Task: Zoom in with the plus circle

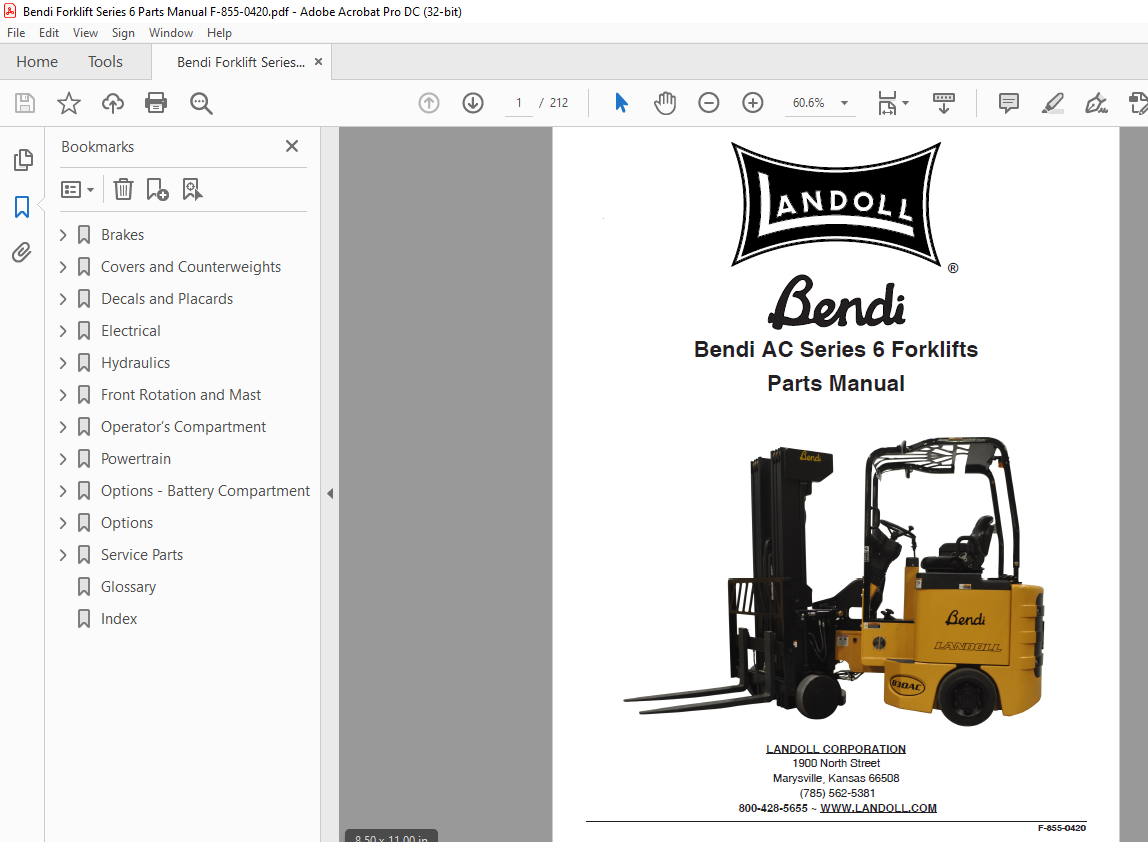Action: point(753,103)
